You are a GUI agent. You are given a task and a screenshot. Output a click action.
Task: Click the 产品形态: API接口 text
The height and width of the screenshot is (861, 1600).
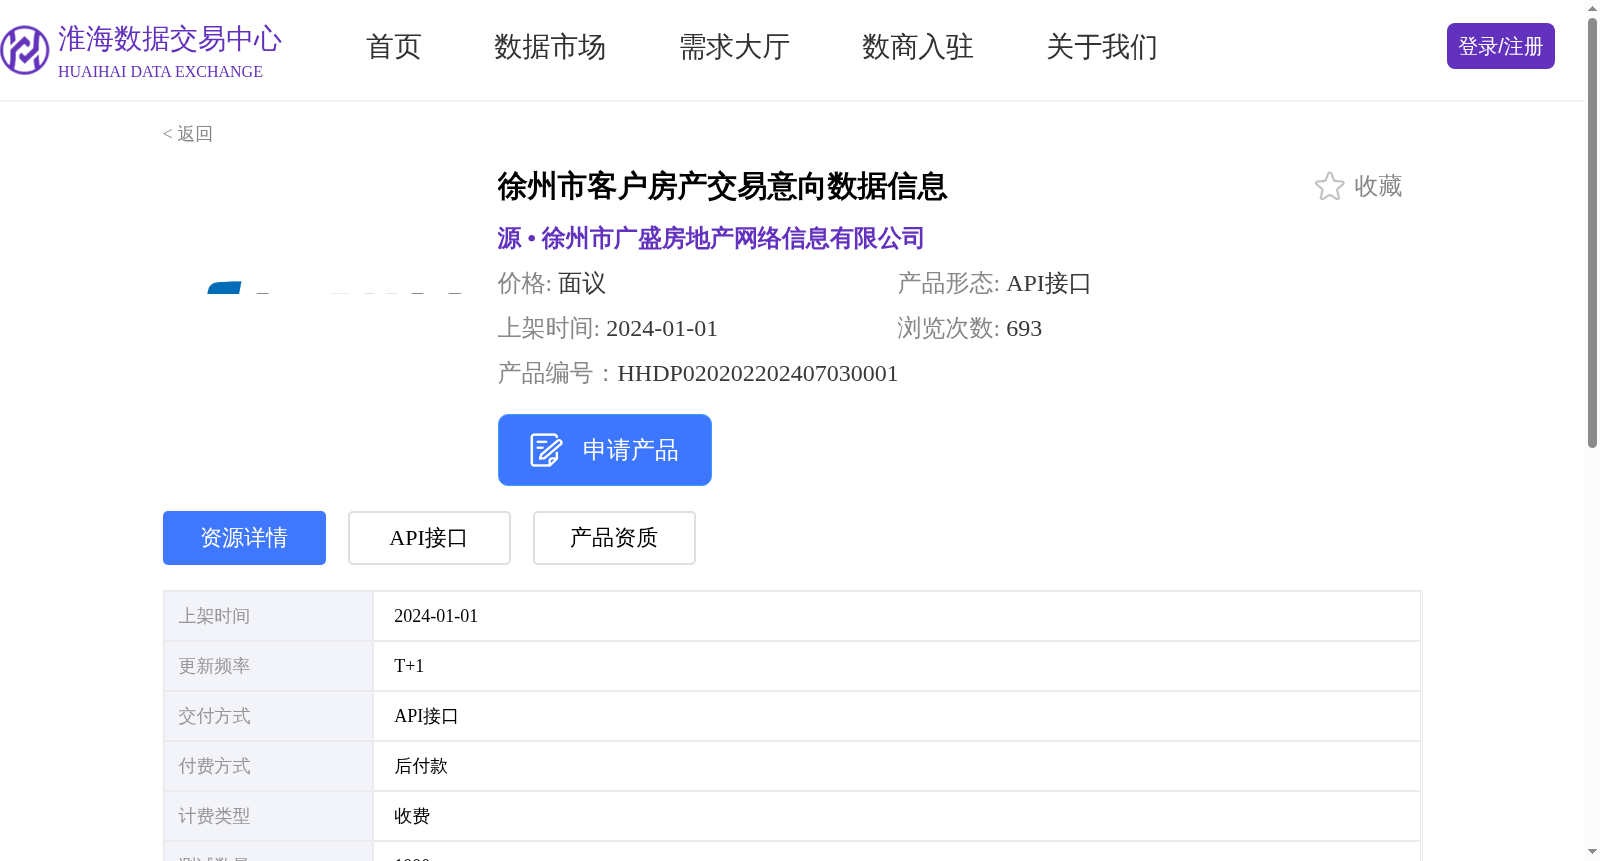click(994, 283)
